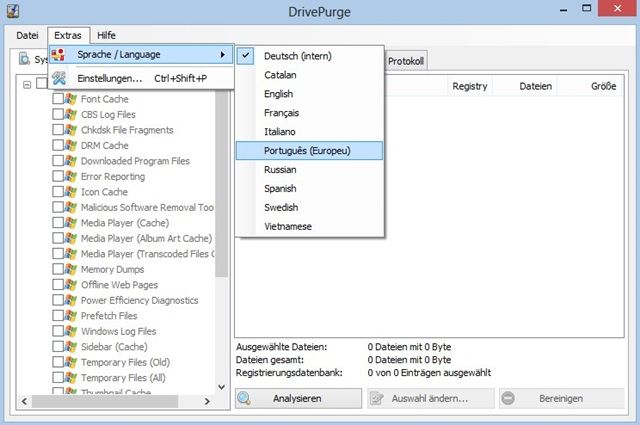Click the Media Player (Transcoded Files) flag icon
Screen dimensions: 640x425
(x=71, y=254)
